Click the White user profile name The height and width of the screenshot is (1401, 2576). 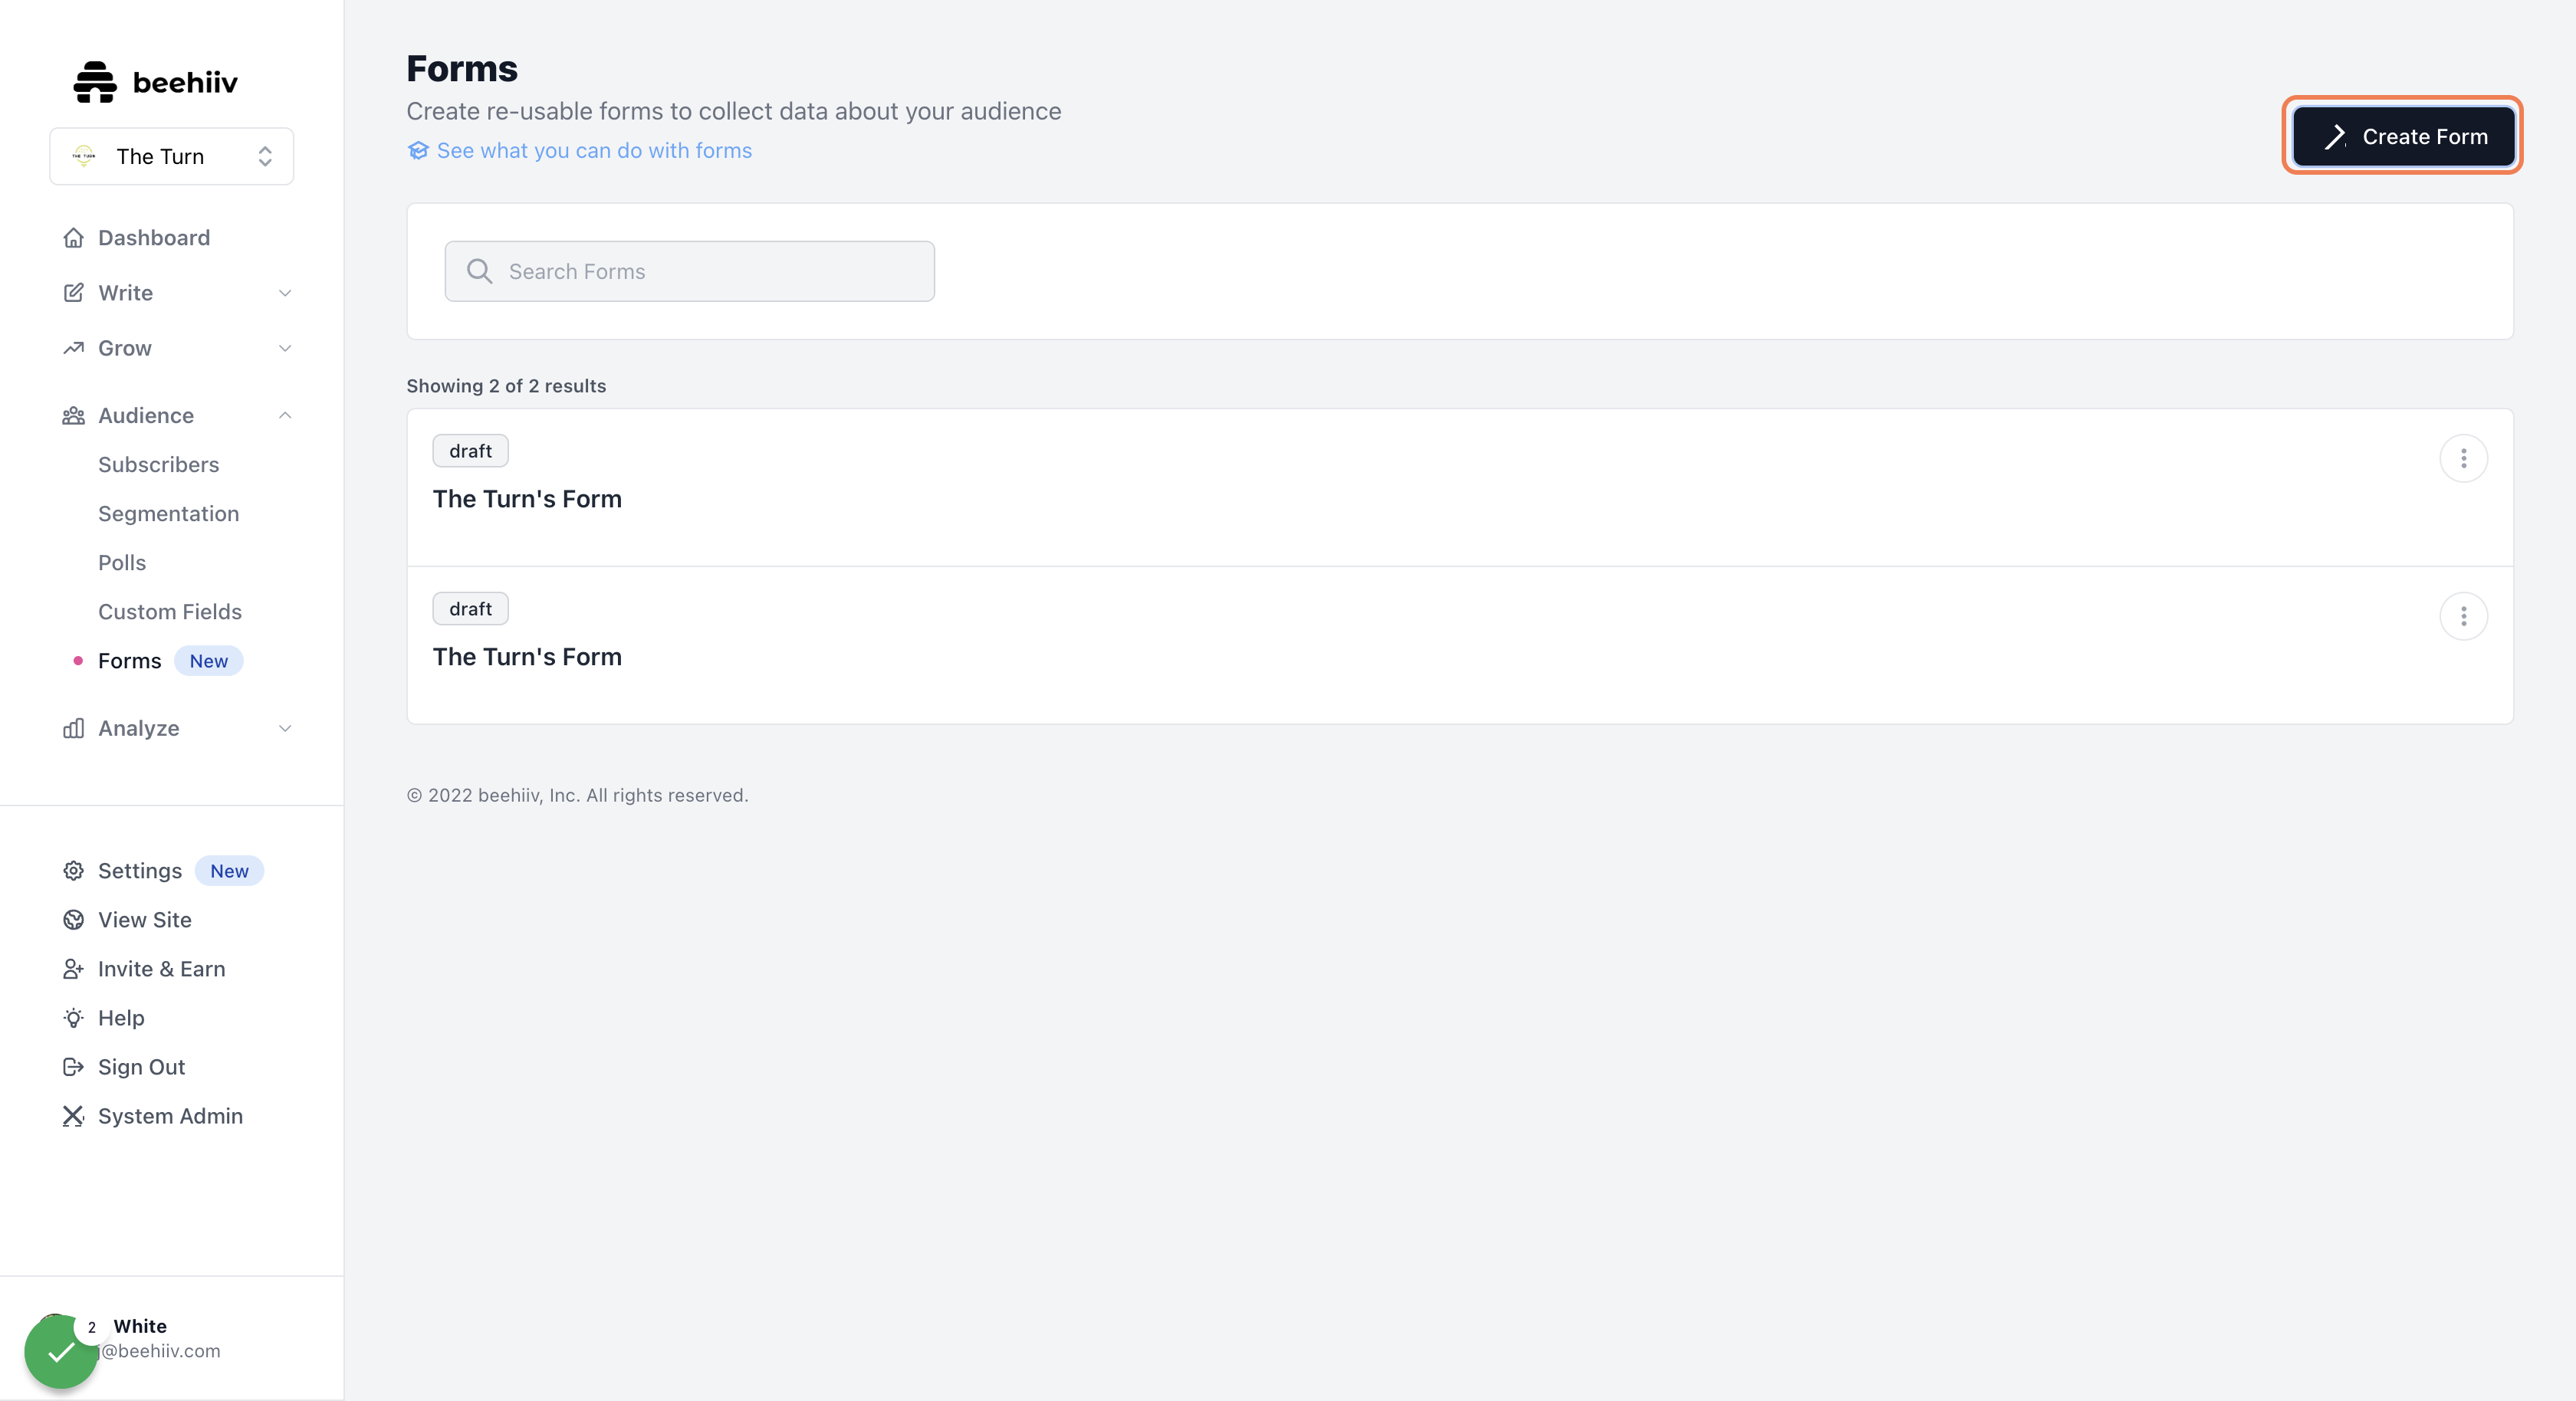140,1326
